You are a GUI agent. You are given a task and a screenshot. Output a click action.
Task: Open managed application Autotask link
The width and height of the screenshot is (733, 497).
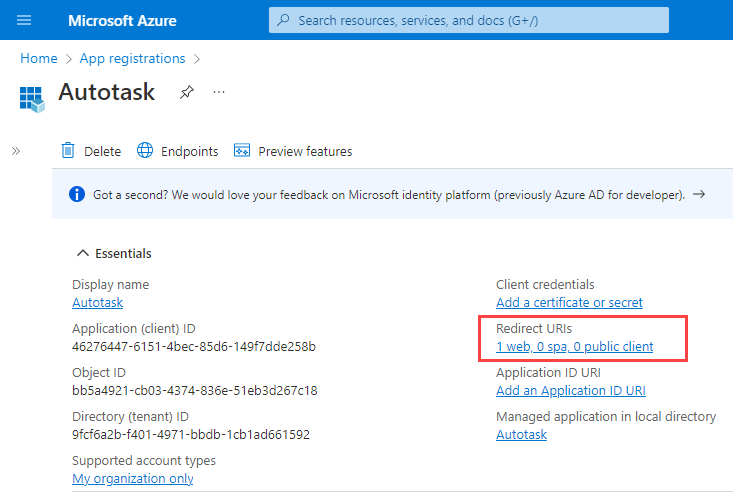coord(521,434)
